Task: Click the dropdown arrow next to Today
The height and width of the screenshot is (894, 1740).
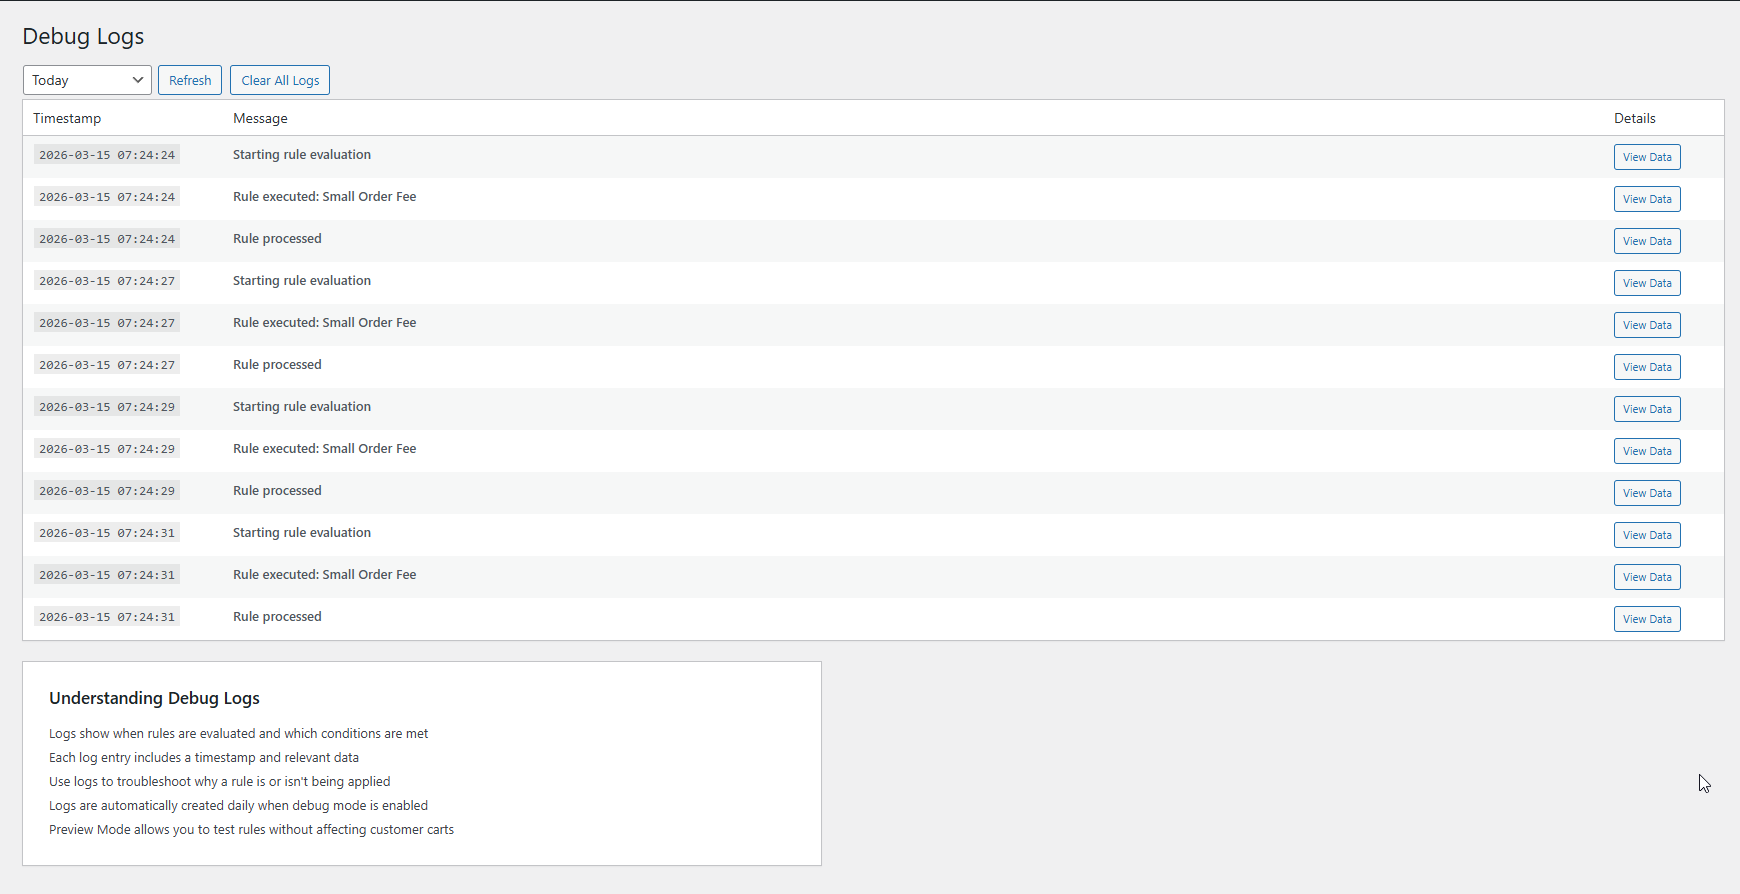Action: click(138, 80)
